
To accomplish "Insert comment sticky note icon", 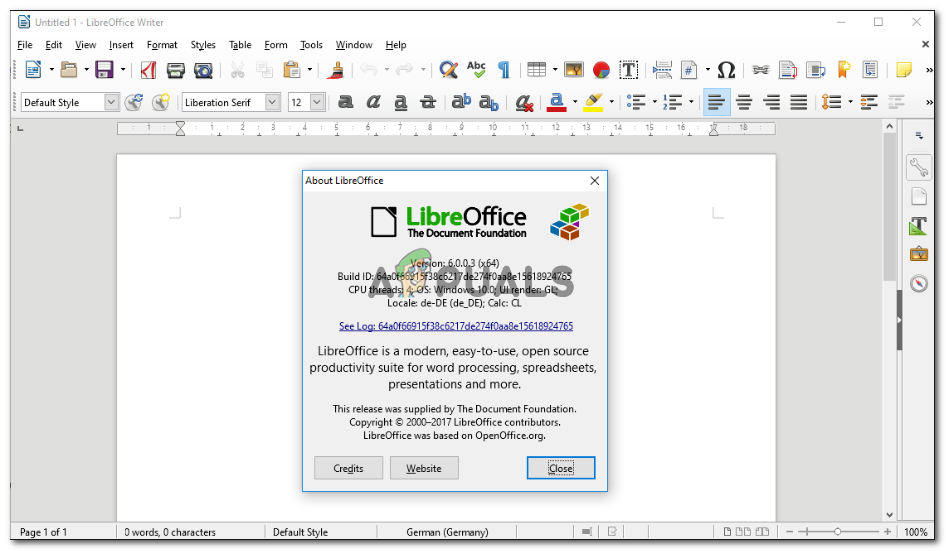I will point(904,70).
